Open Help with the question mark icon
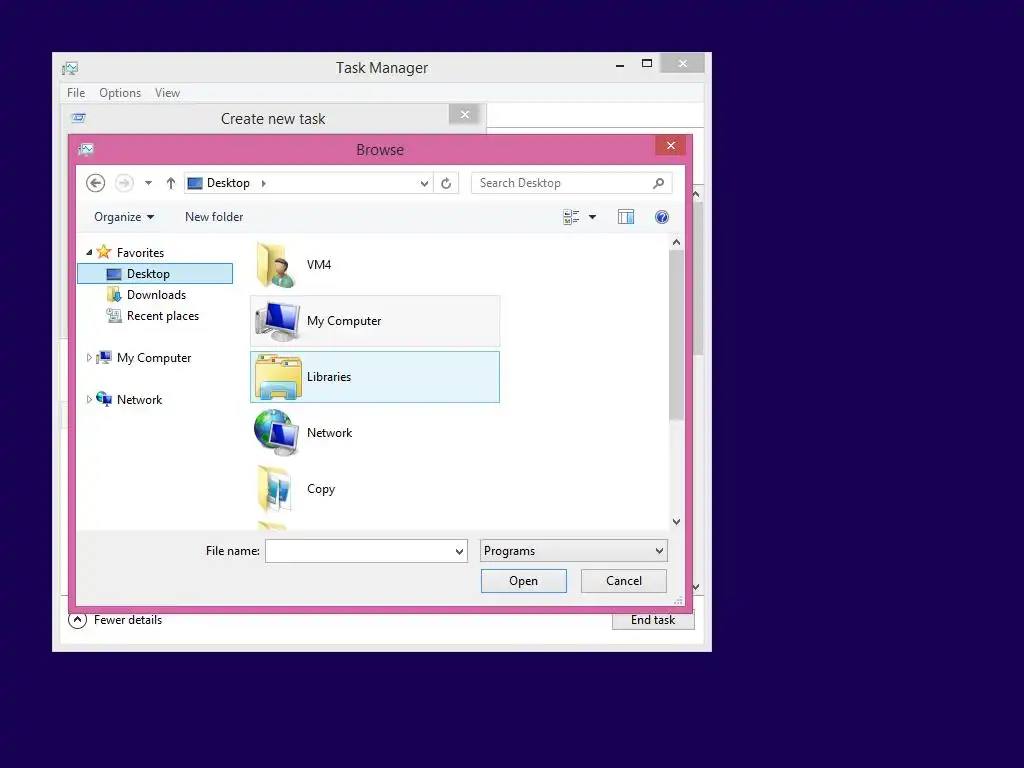The image size is (1024, 768). click(x=662, y=217)
